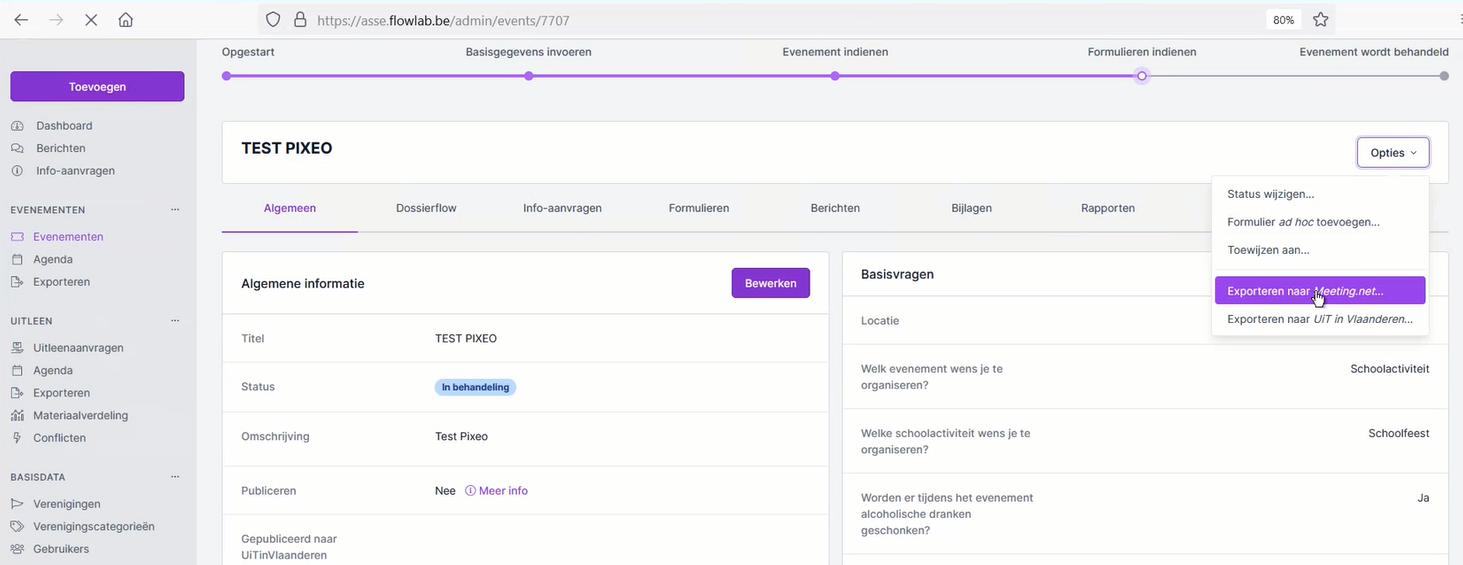Click the Formulieren indienen progress step marker
This screenshot has height=565, width=1463.
pyautogui.click(x=1141, y=76)
